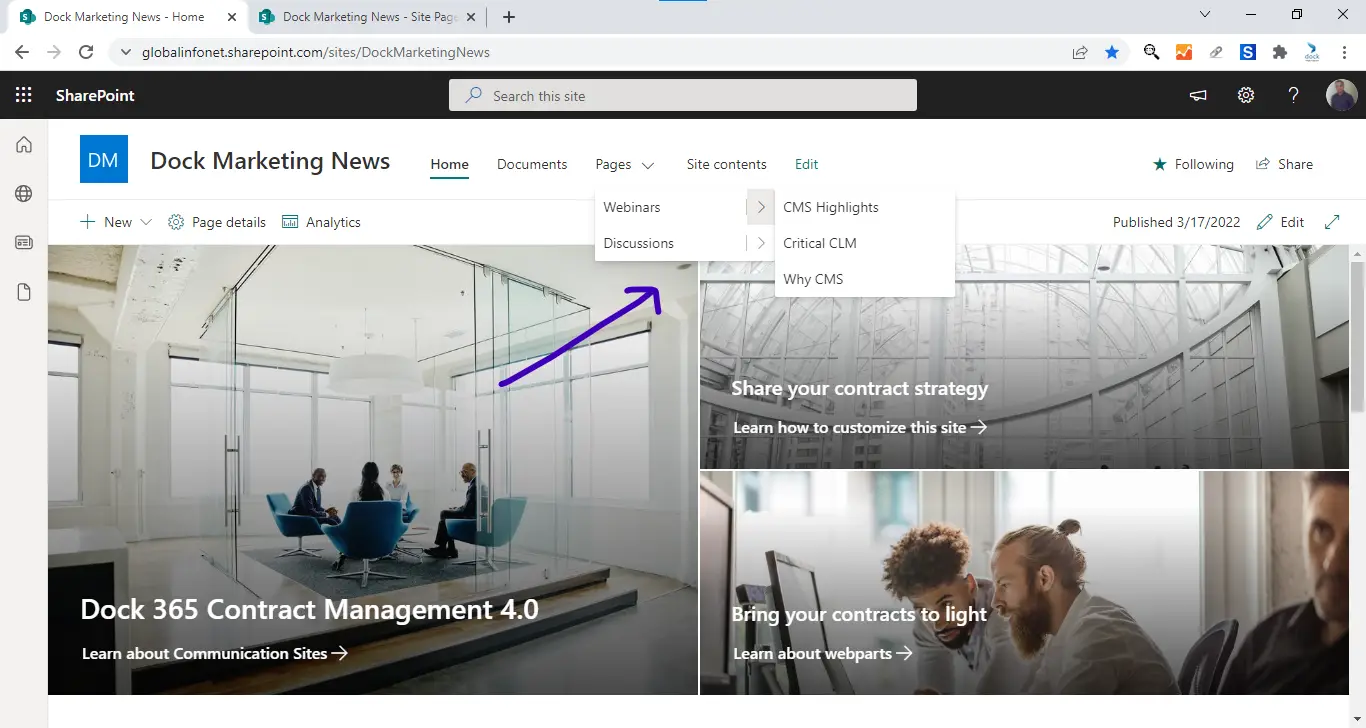
Task: Click the Bring your contracts to light heading
Action: coord(859,614)
